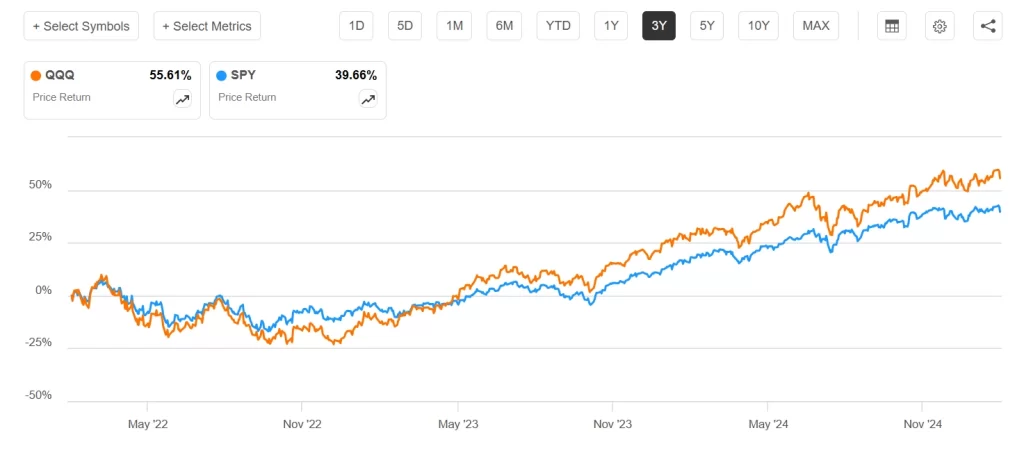Viewport: 1024px width, 458px height.
Task: Click the orange QQQ color dot
Action: [x=36, y=76]
